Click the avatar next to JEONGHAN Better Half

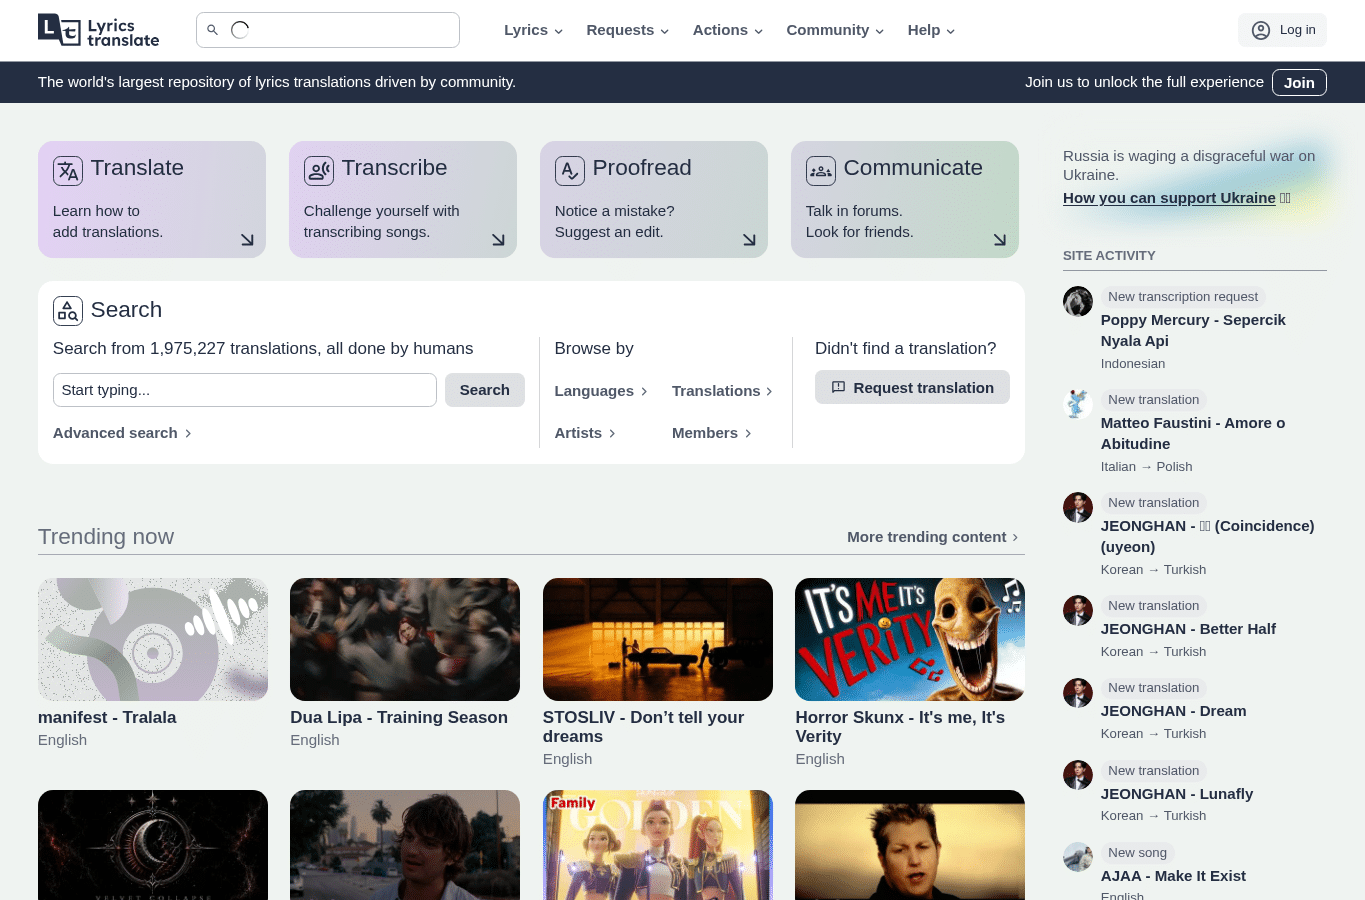[1078, 610]
